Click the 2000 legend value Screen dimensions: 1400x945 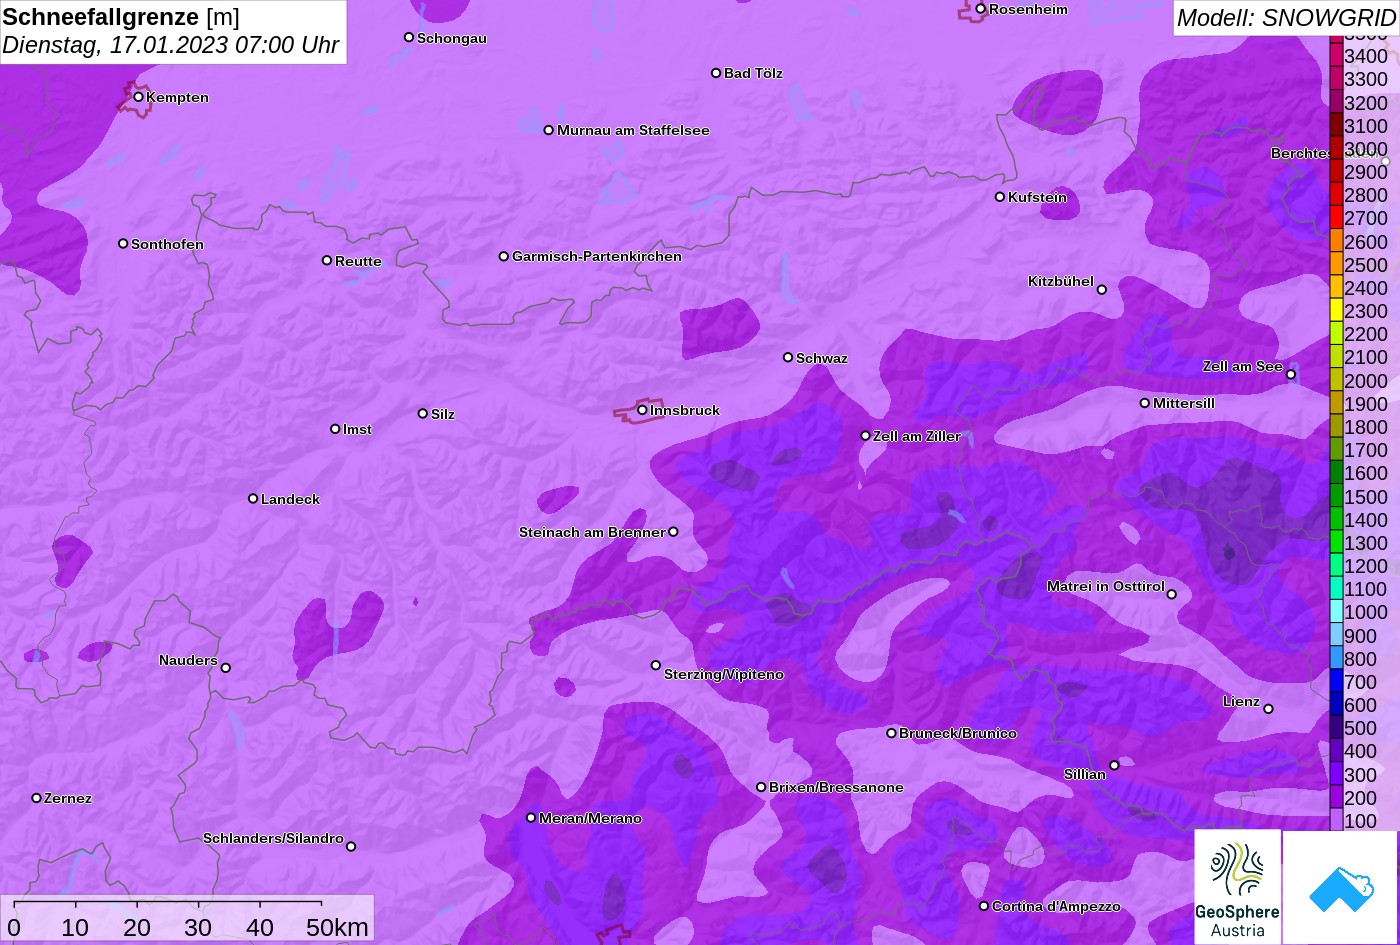[x=1366, y=380]
